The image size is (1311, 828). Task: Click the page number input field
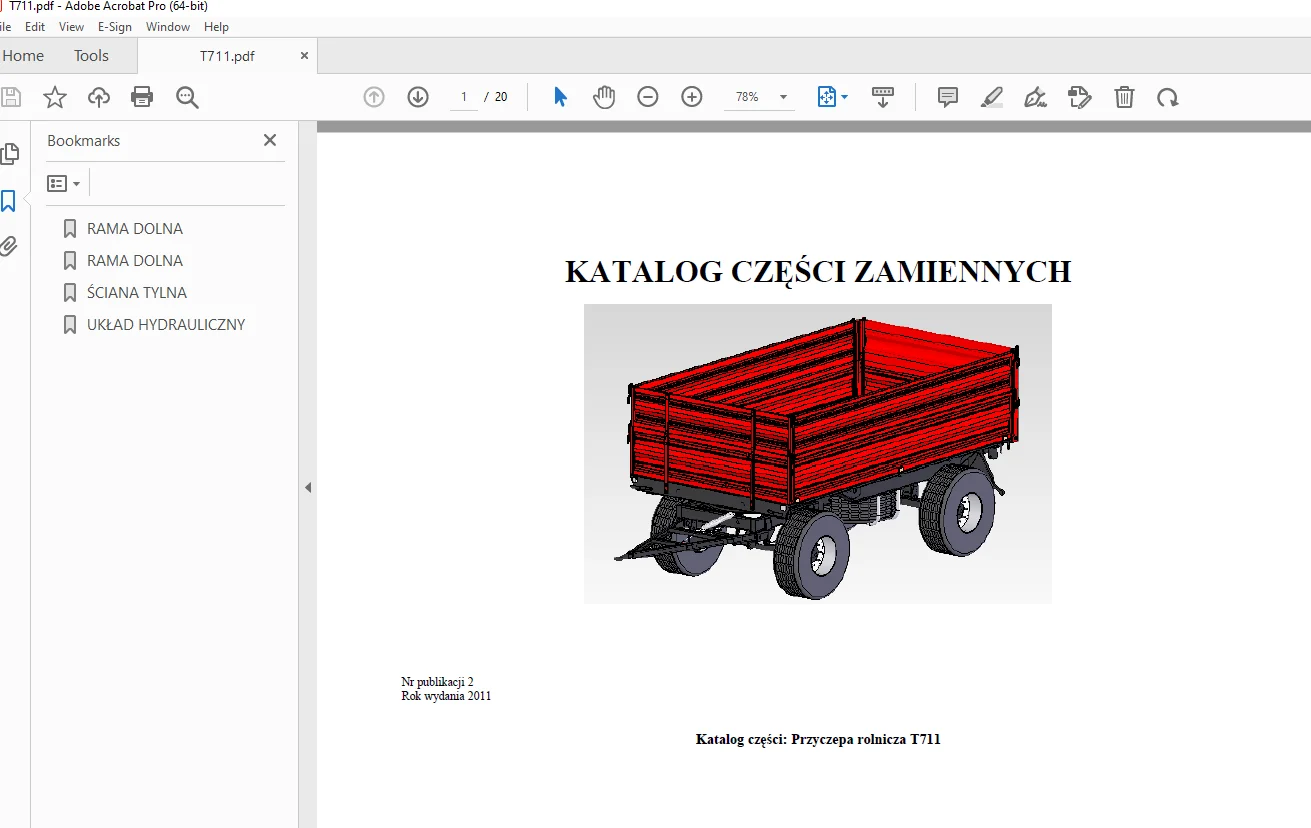[464, 97]
